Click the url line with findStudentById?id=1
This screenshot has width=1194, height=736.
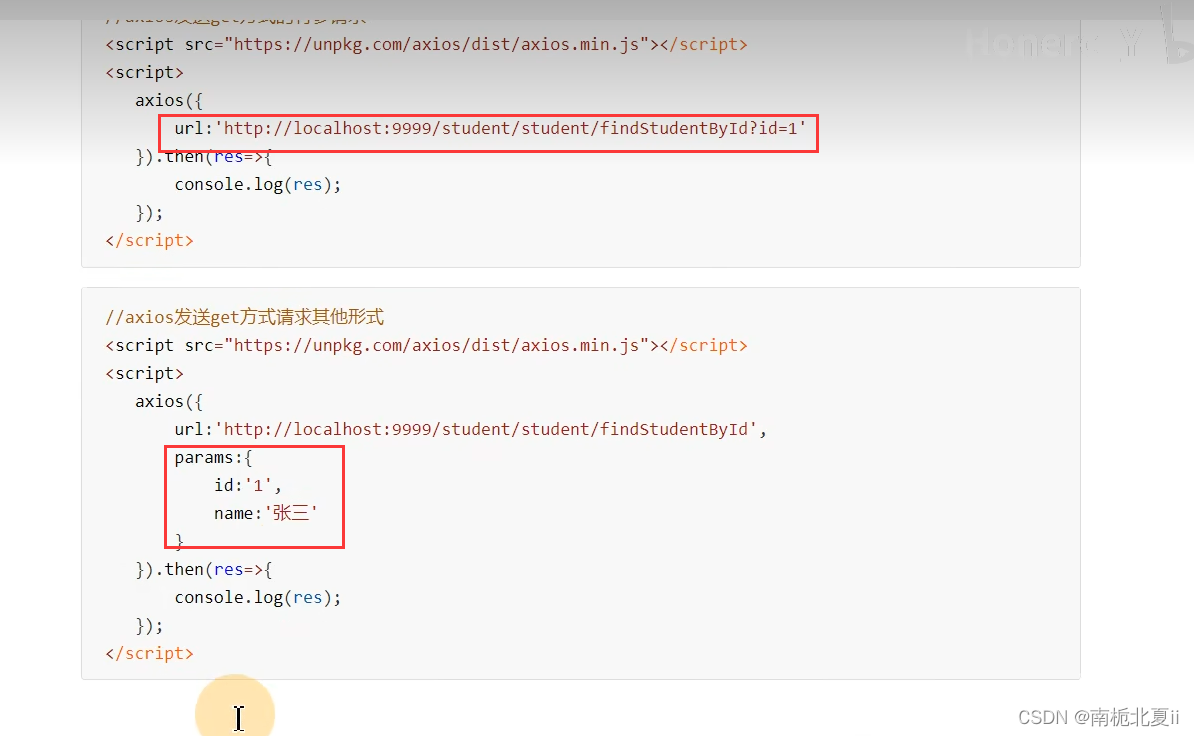click(x=490, y=128)
